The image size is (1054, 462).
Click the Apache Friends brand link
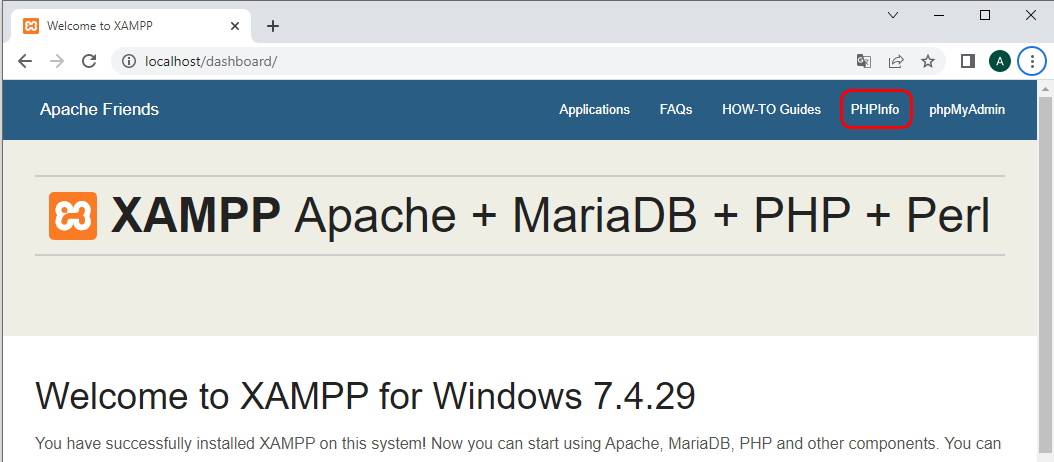click(99, 110)
